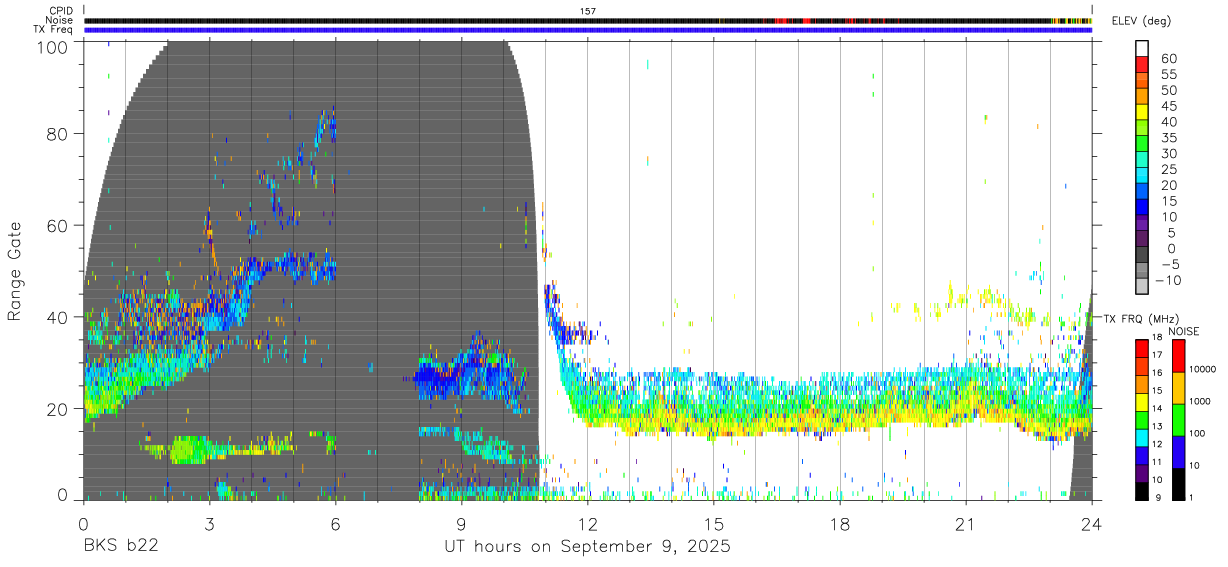Click the 14 label on TX FRQ legend
This screenshot has width=1228, height=567.
point(1155,408)
